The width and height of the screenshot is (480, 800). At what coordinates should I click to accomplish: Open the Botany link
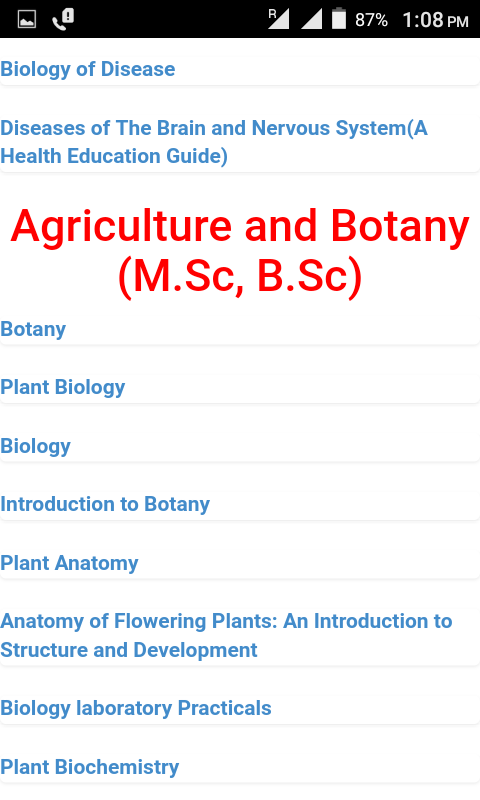33,329
